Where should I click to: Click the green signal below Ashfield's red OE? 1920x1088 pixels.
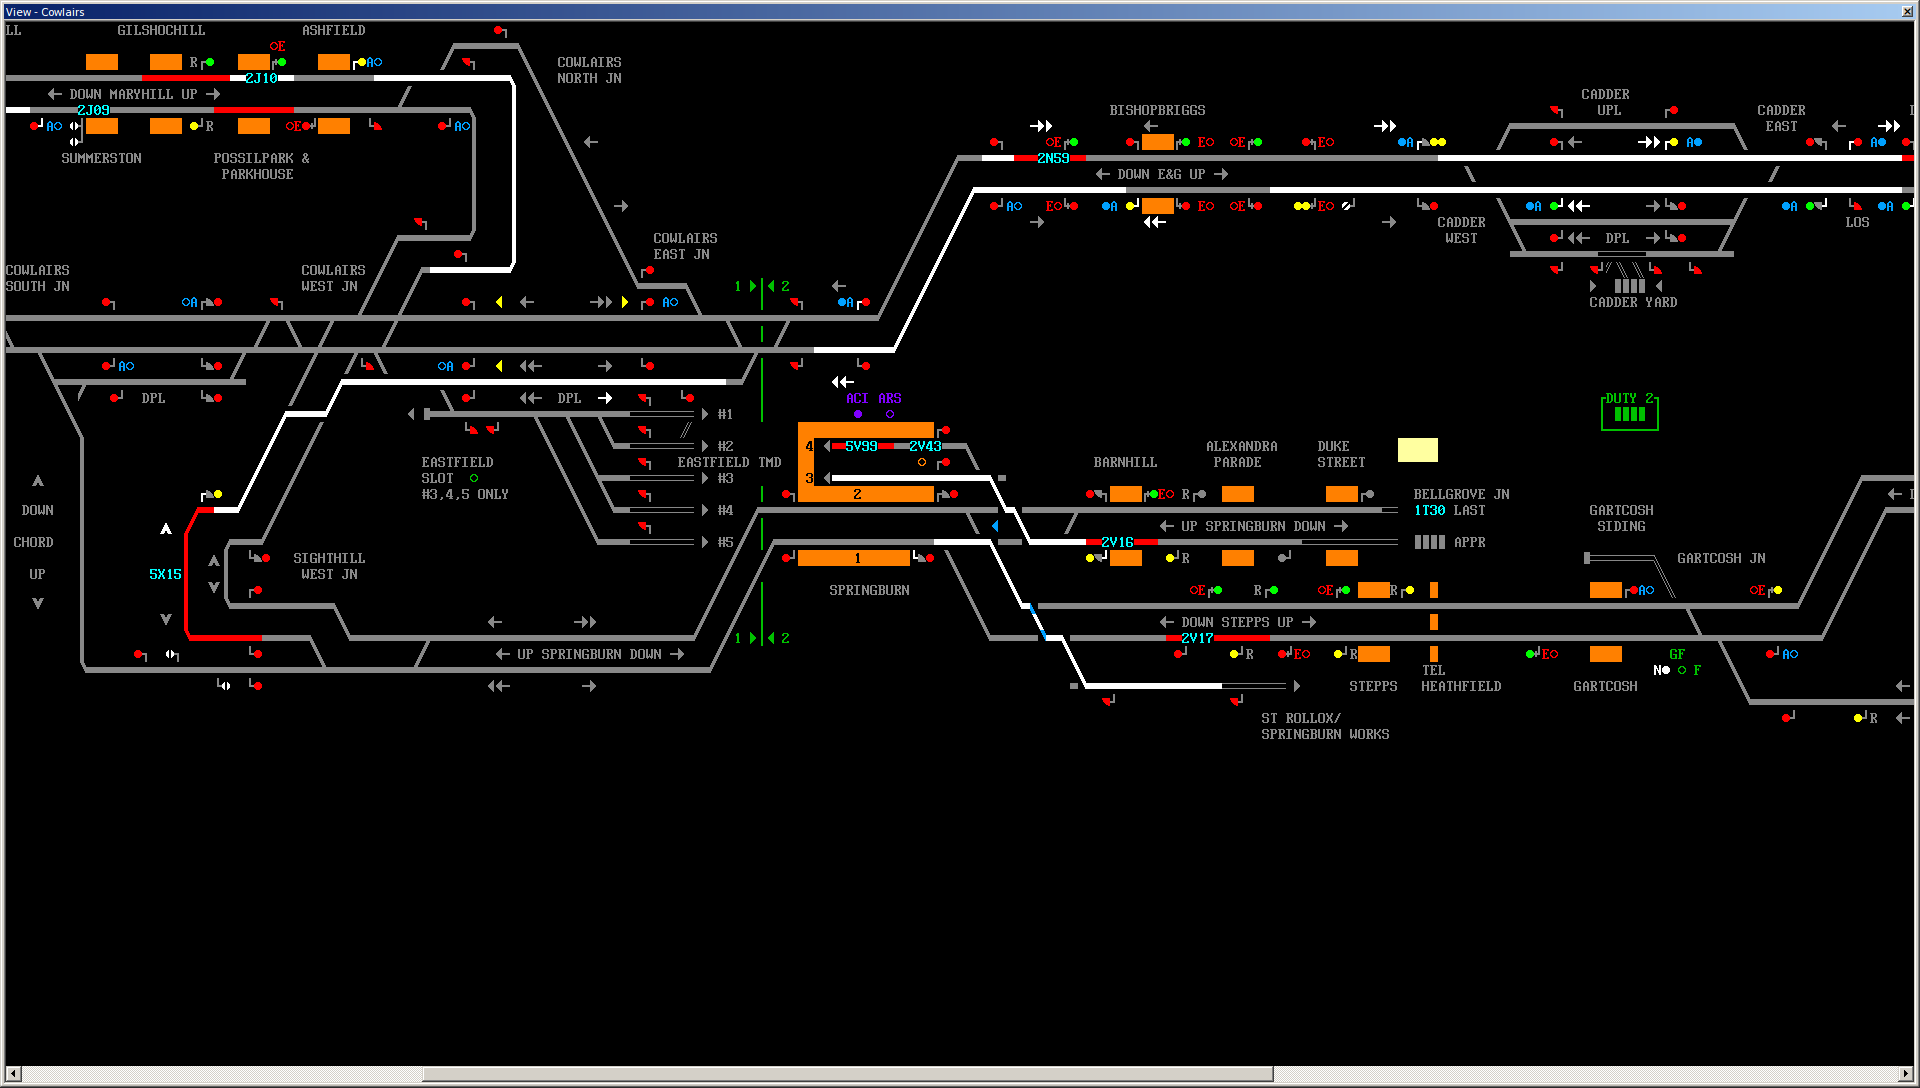point(282,62)
